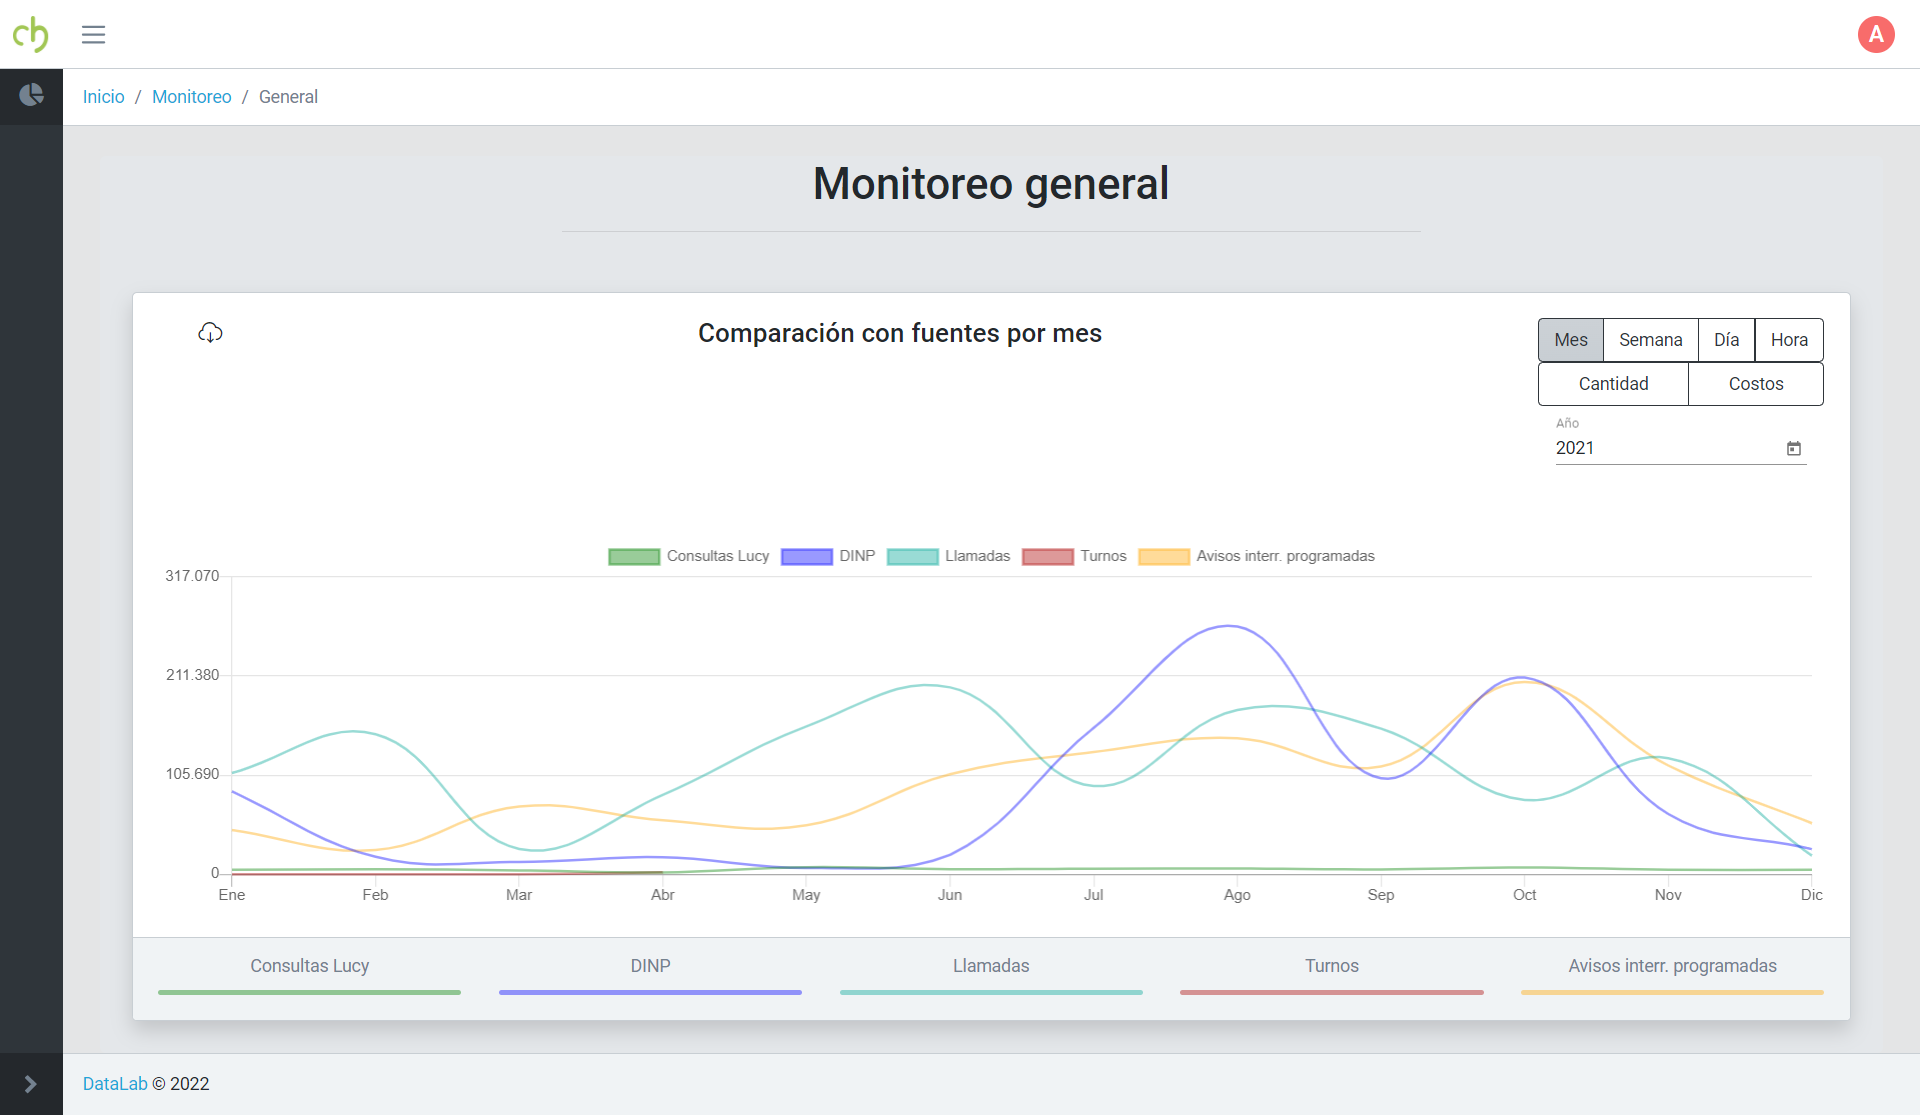Viewport: 1920px width, 1115px height.
Task: Click the green app logo
Action: click(30, 34)
